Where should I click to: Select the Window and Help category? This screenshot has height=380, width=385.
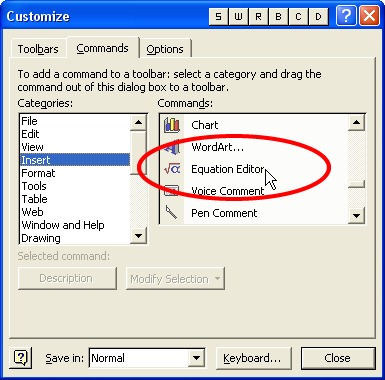coord(75,225)
